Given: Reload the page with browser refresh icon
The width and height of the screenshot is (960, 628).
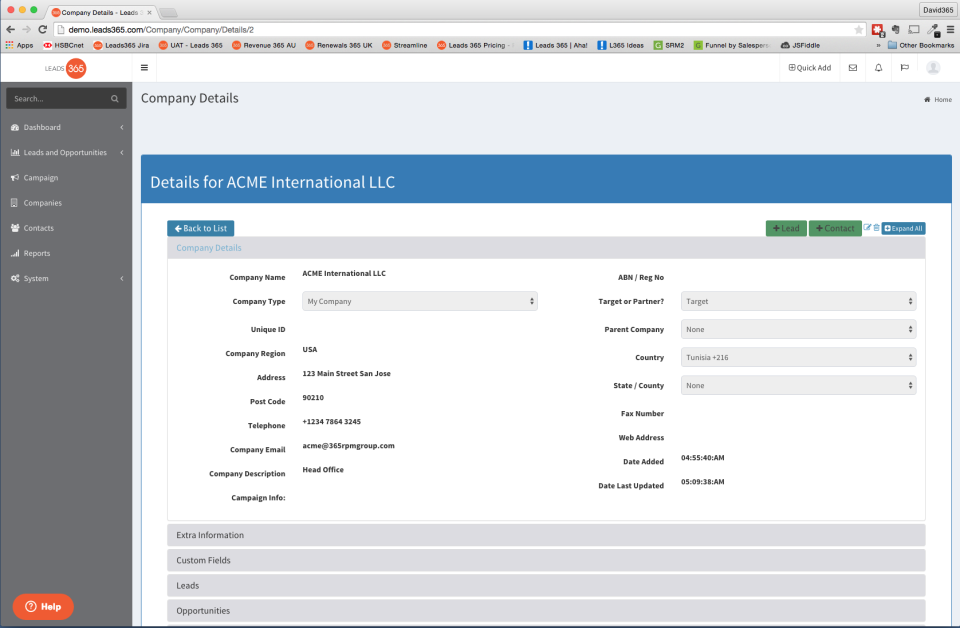Looking at the screenshot, I should click(42, 29).
